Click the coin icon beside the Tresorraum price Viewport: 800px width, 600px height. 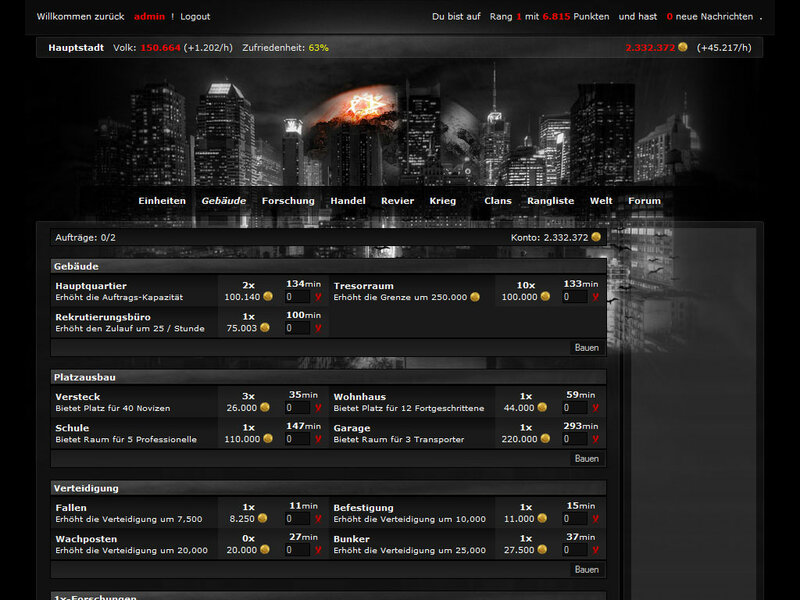pos(545,296)
